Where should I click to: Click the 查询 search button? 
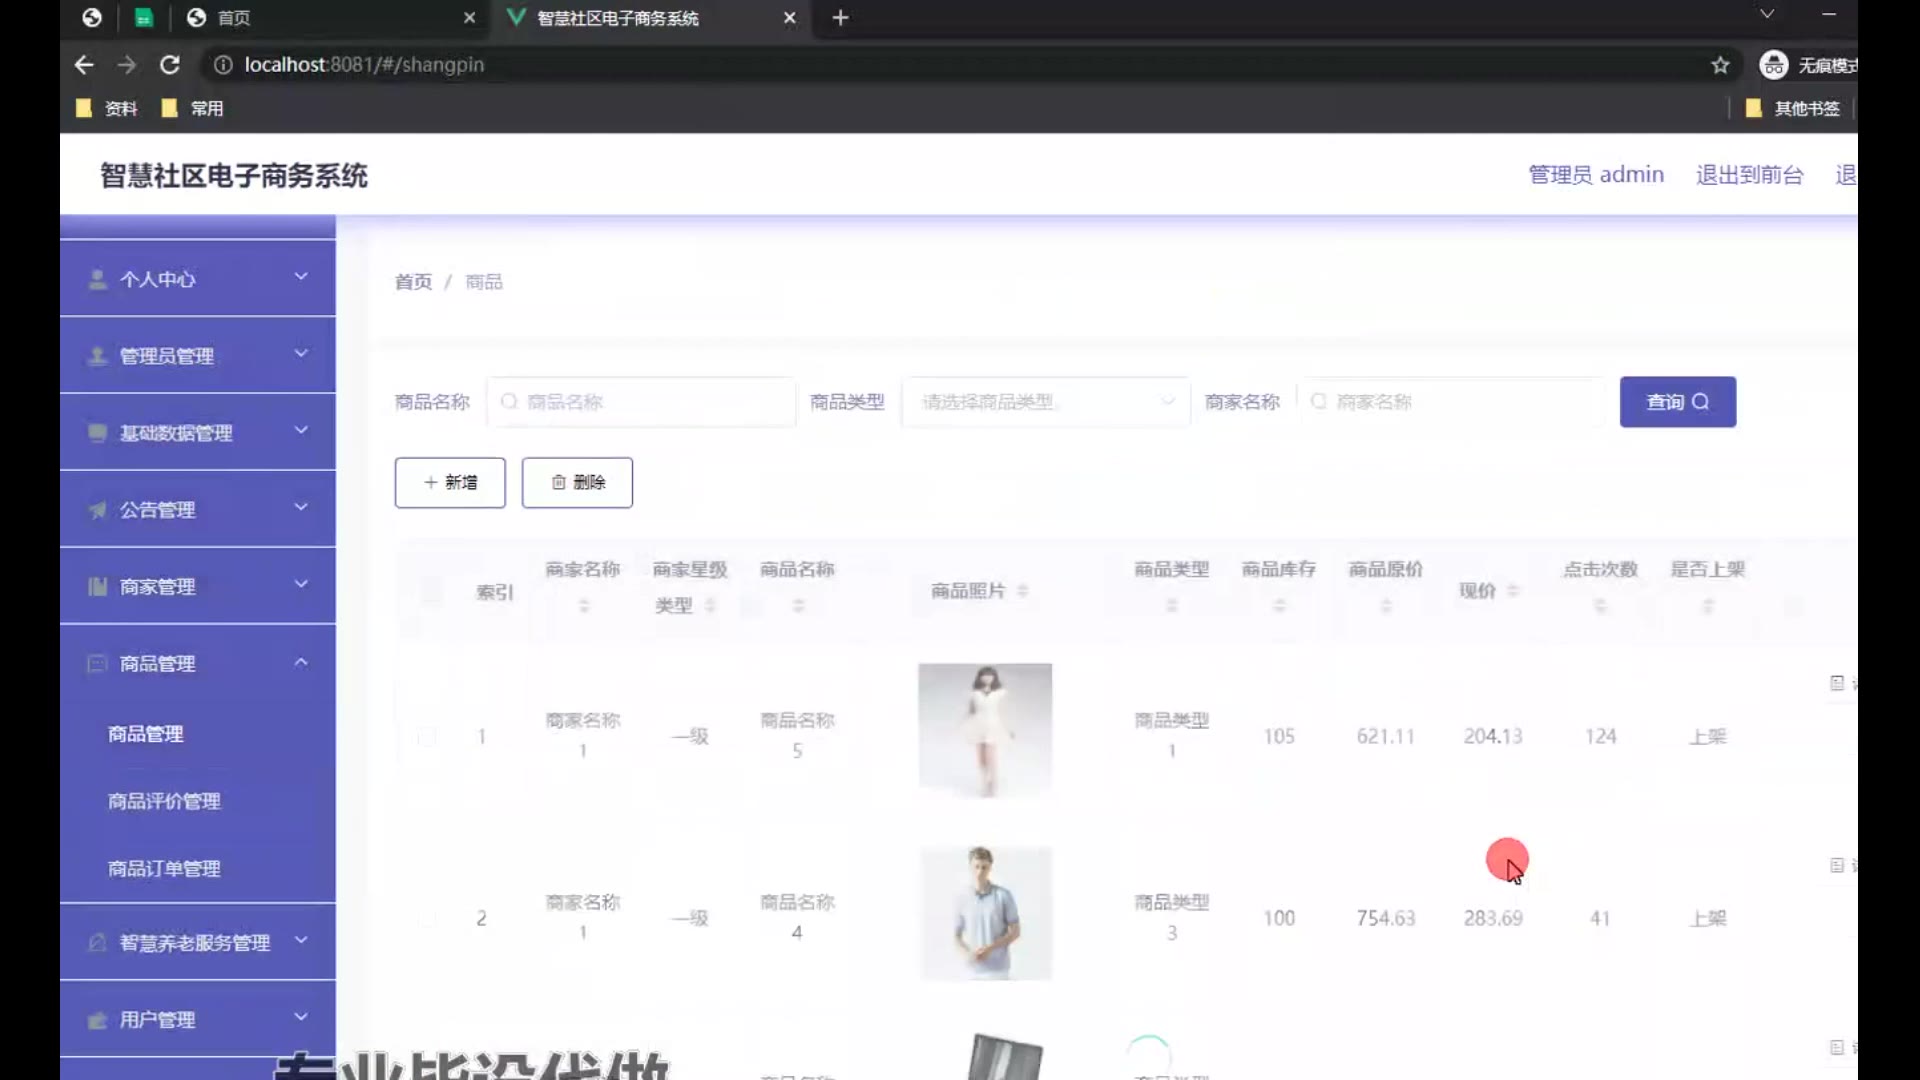[1678, 402]
